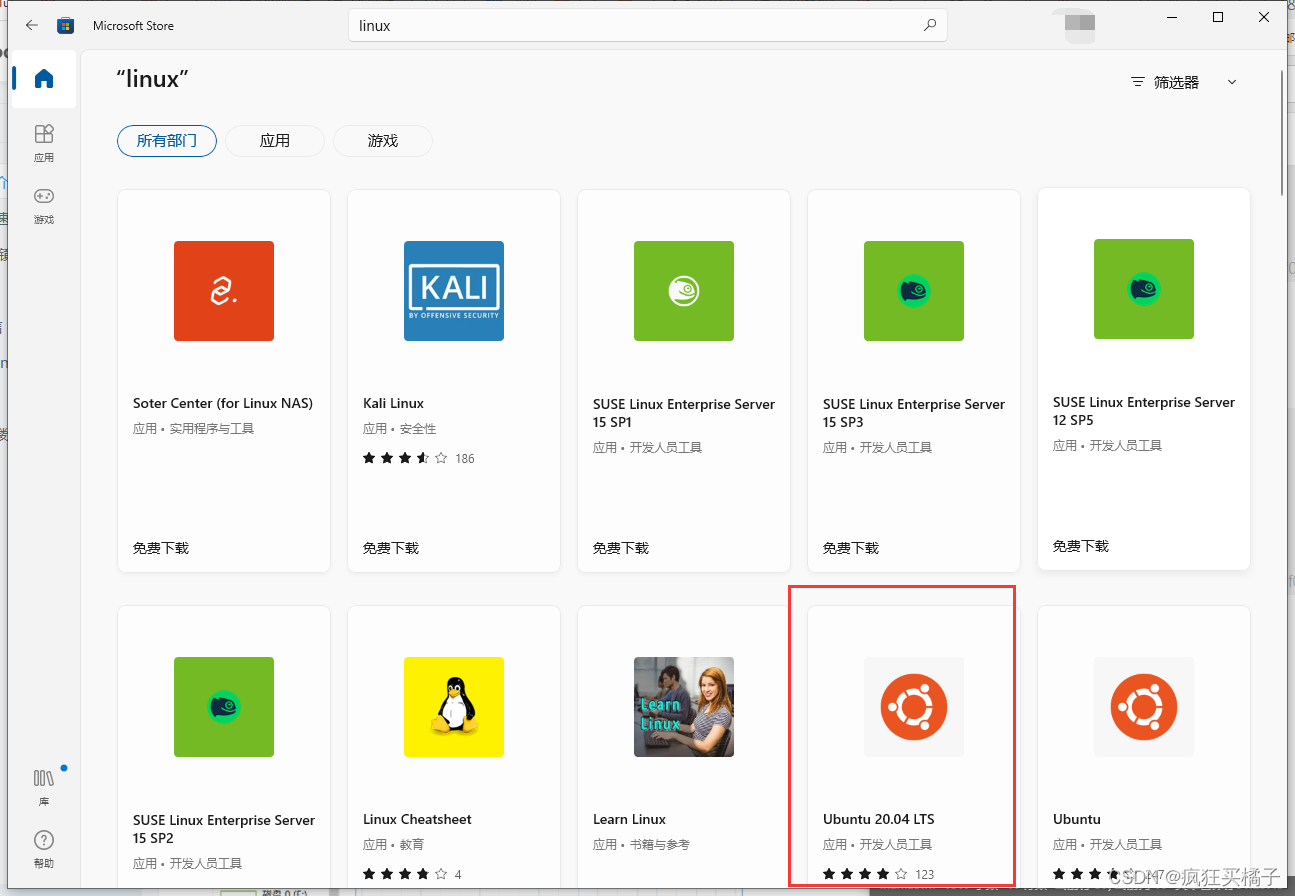This screenshot has width=1295, height=896.
Task: Click the 应用 • 教育 category text
Action: tap(394, 844)
